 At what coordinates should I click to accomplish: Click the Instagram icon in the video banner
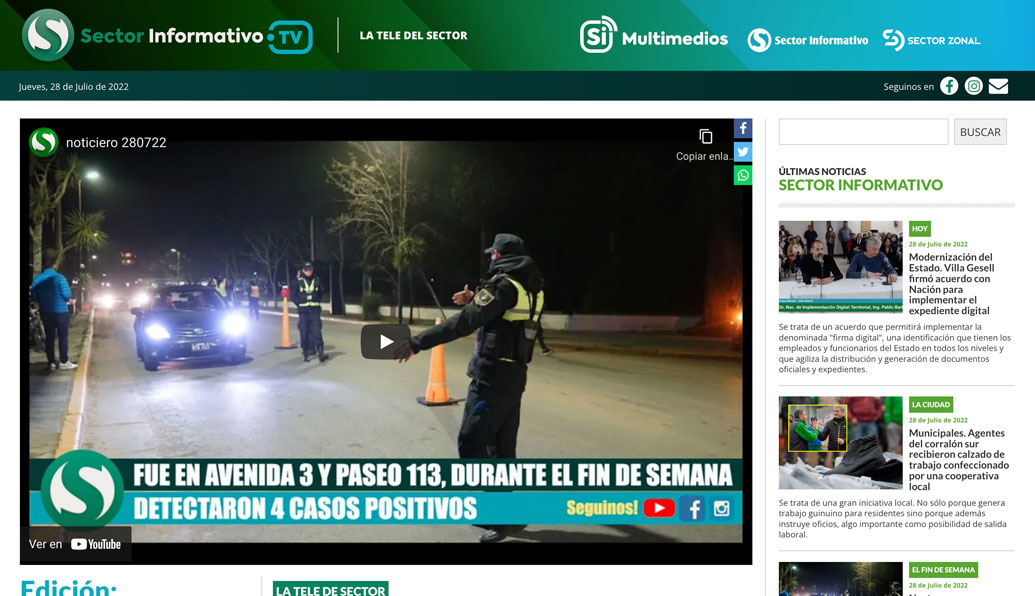(722, 508)
